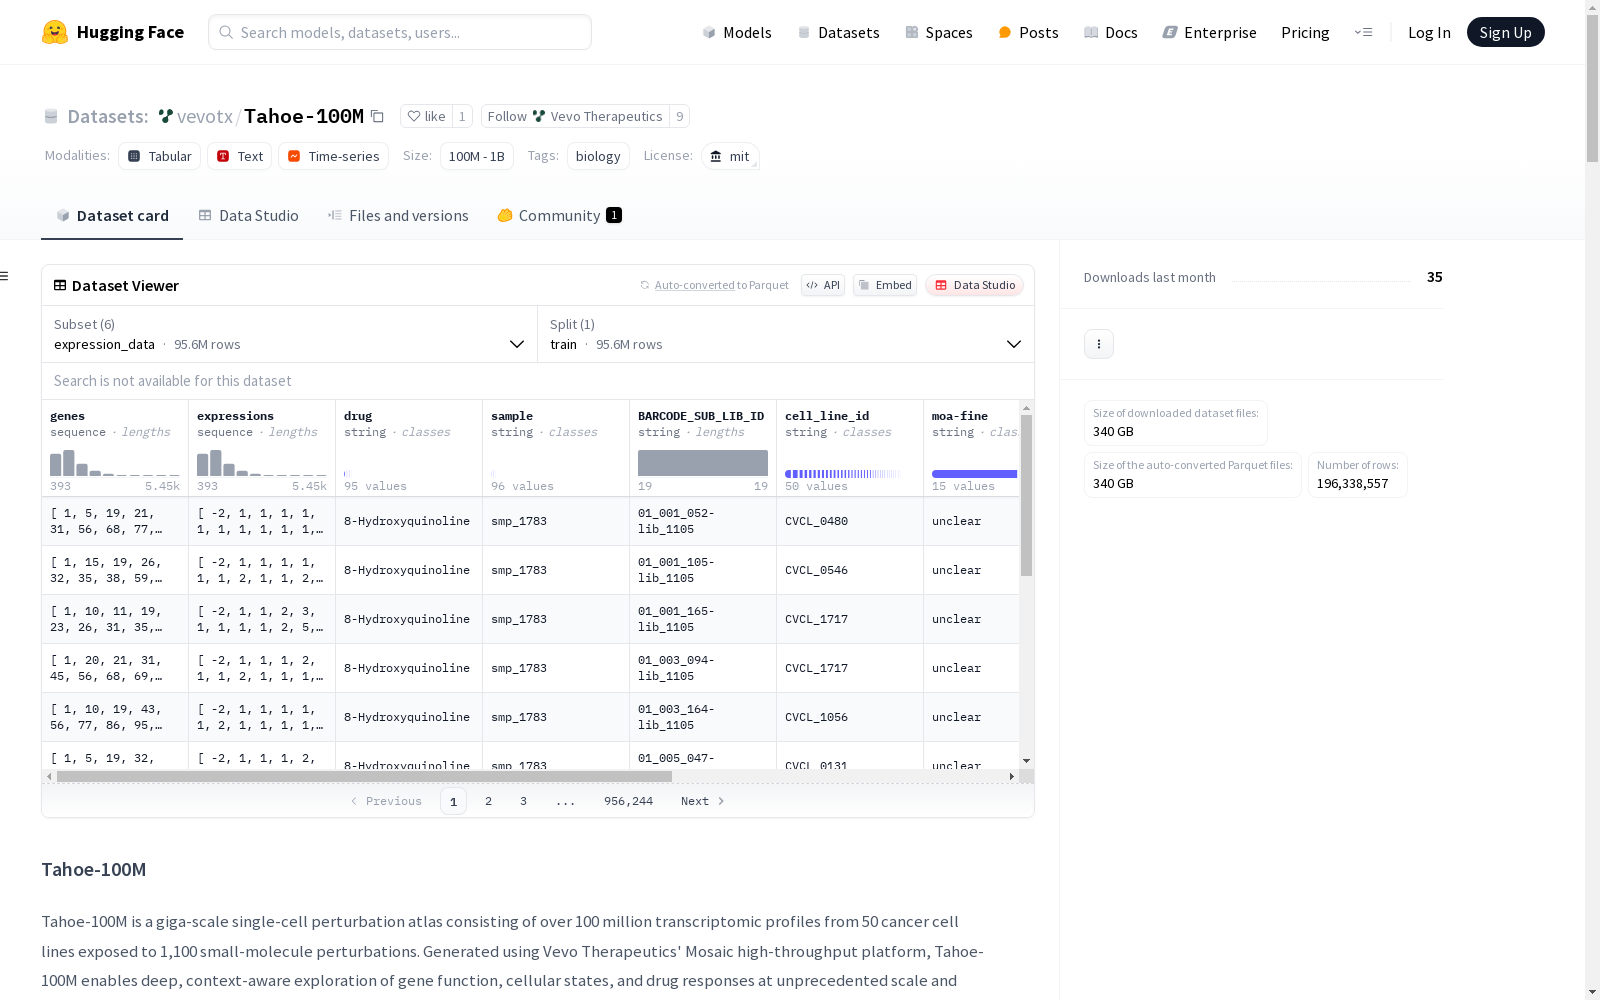Go to Datasets in navigation

coord(838,32)
